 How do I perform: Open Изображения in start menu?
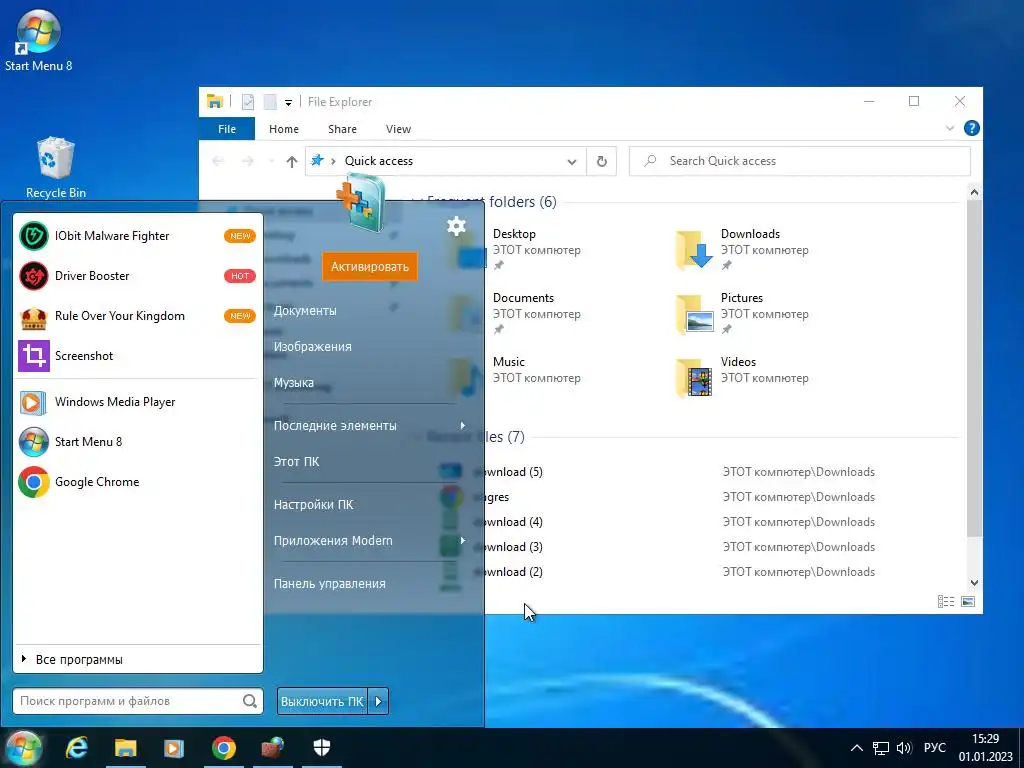tap(312, 347)
